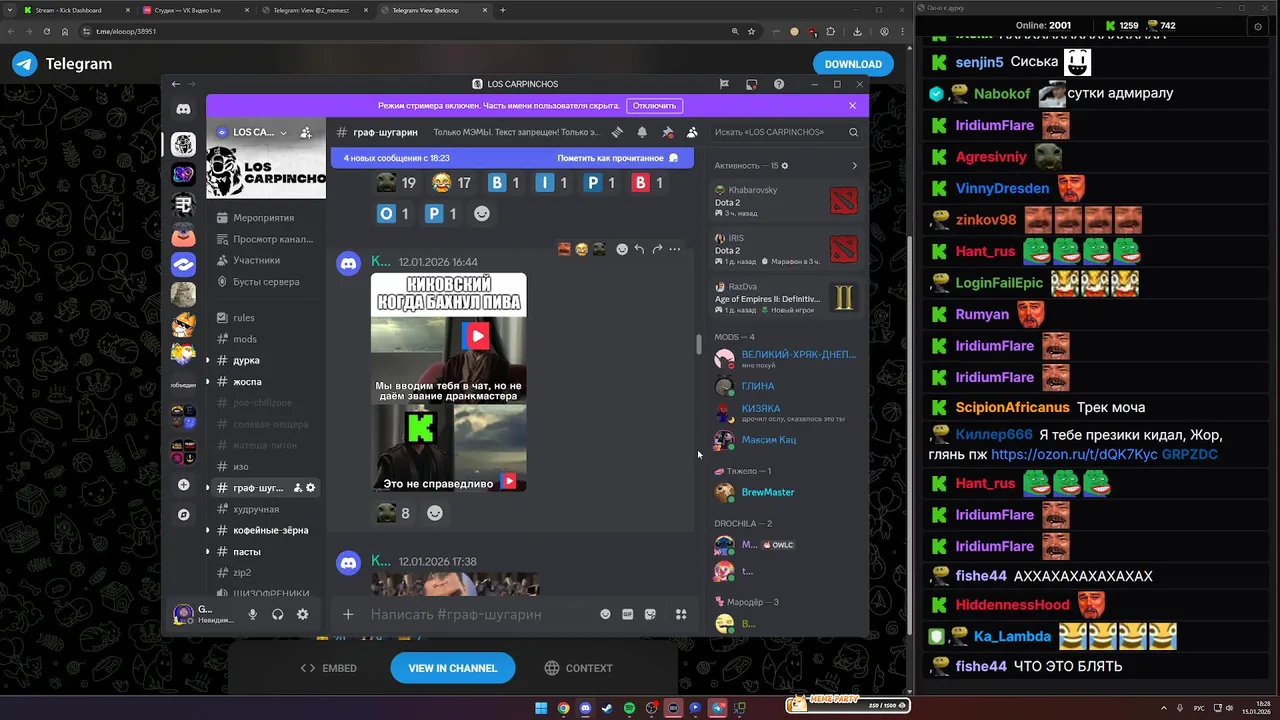Click the invite people icon beside server name
This screenshot has width=1280, height=720.
pyautogui.click(x=306, y=132)
